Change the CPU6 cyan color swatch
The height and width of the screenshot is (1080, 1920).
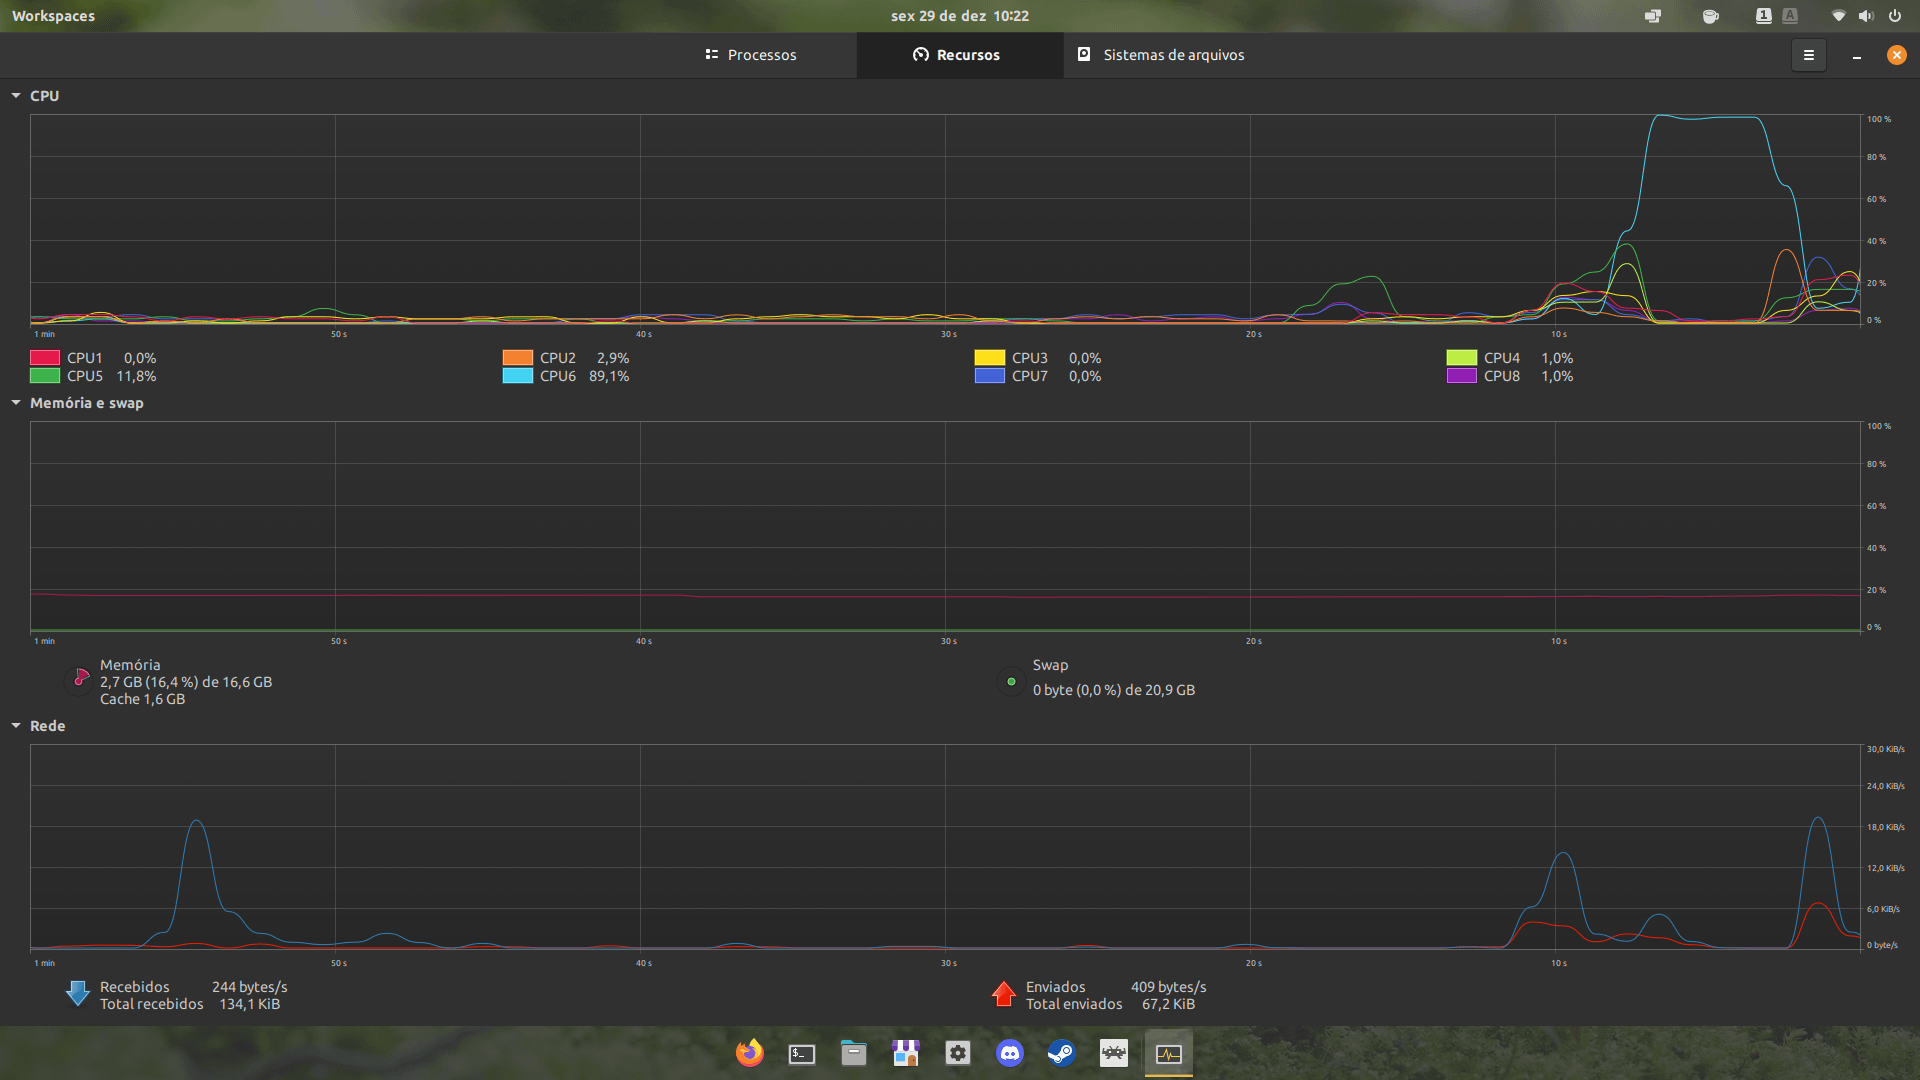click(517, 376)
